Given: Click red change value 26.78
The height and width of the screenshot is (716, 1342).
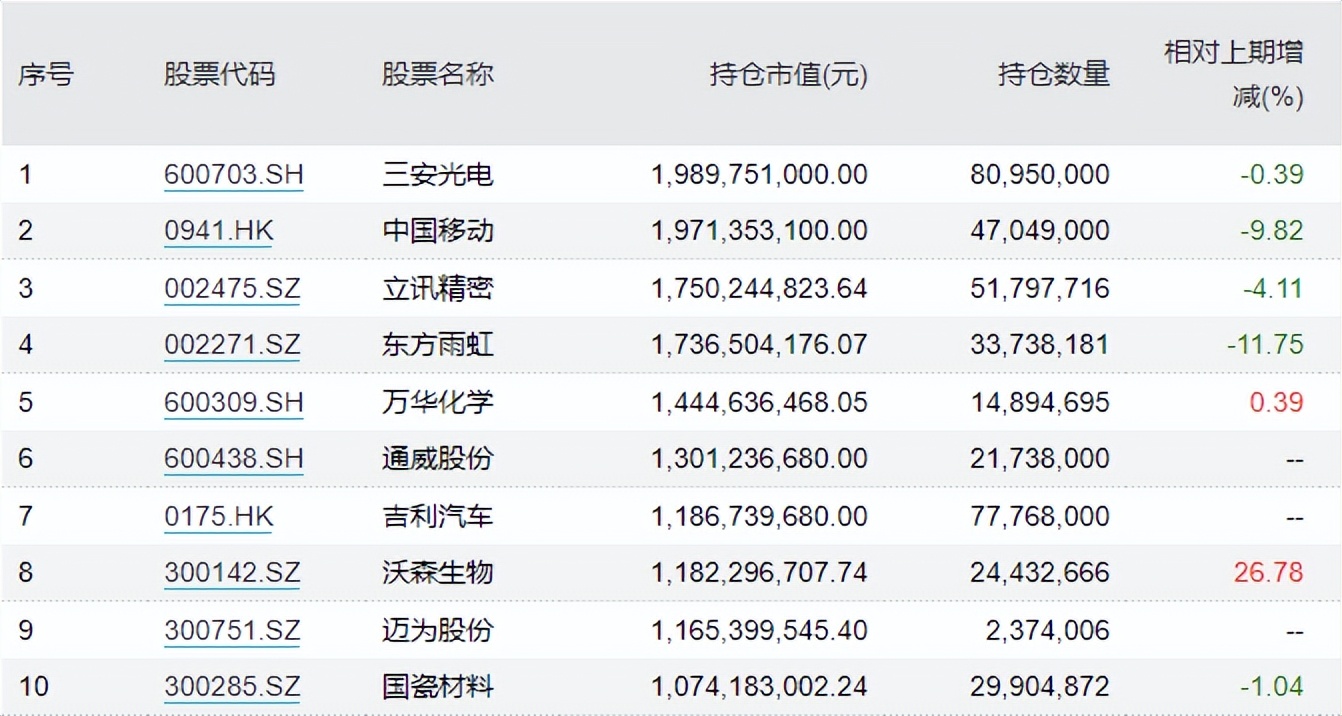Looking at the screenshot, I should (1269, 573).
